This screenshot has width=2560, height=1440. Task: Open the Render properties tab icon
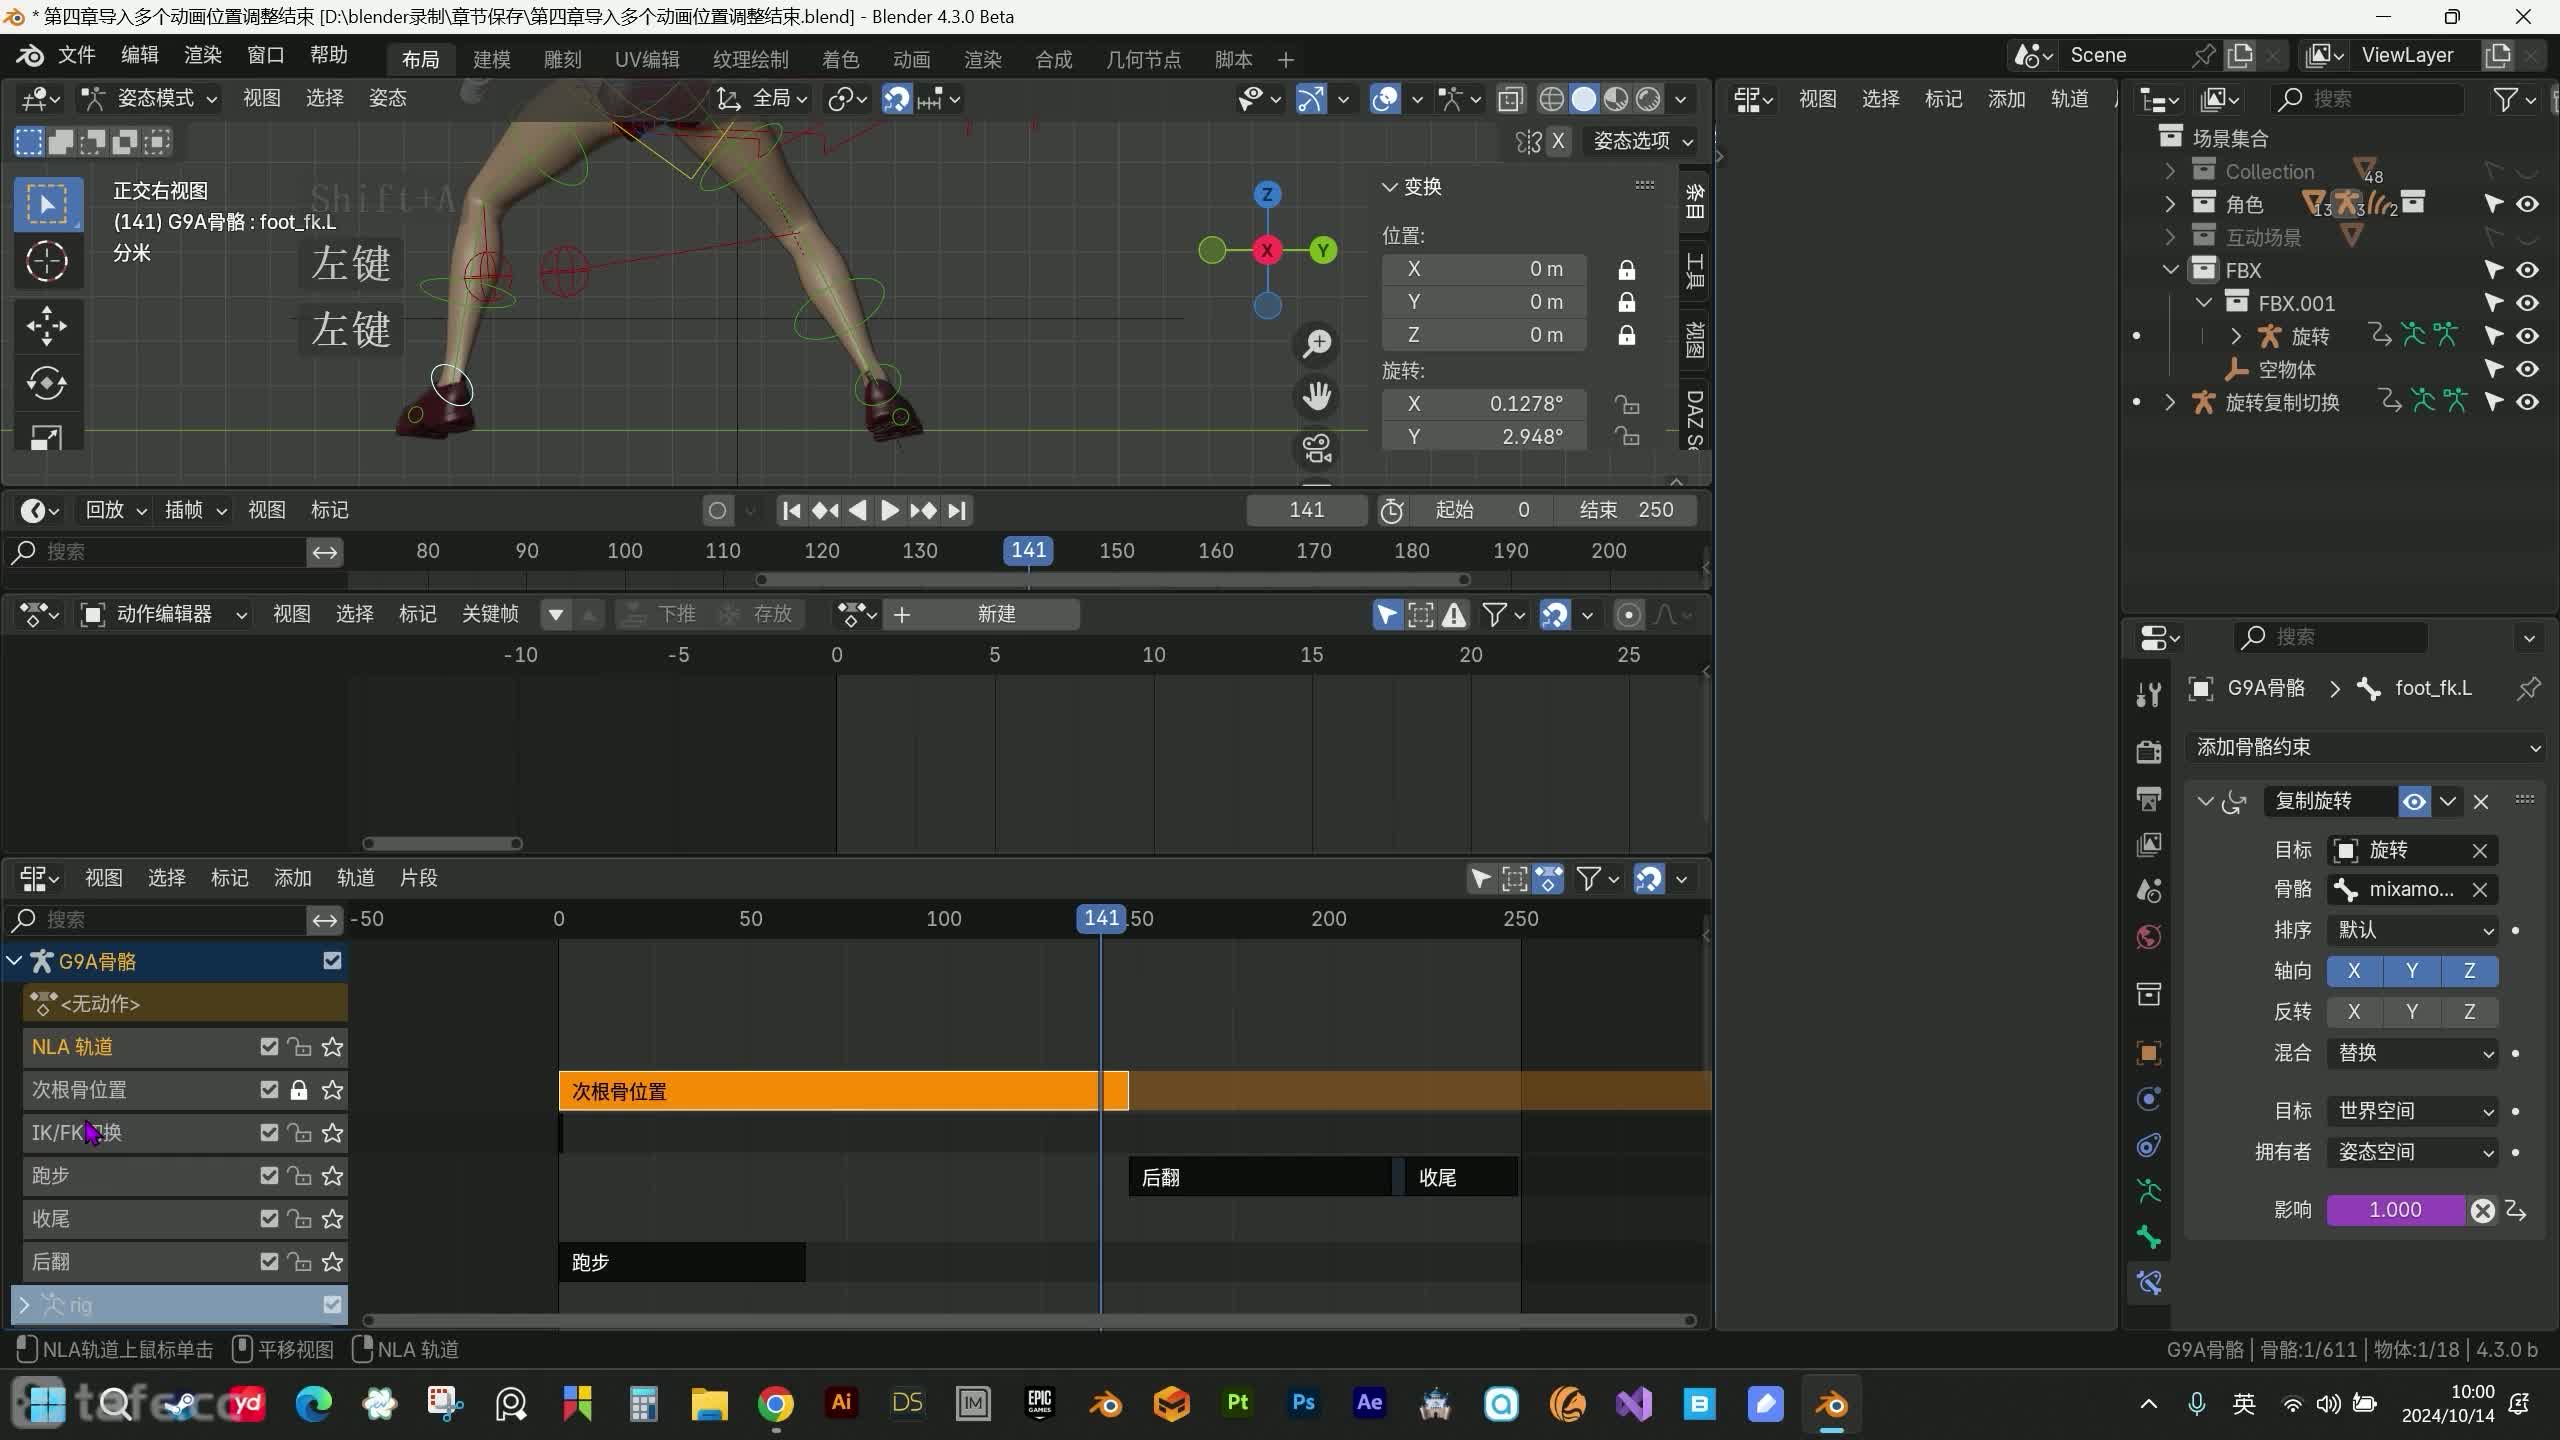tap(2149, 751)
